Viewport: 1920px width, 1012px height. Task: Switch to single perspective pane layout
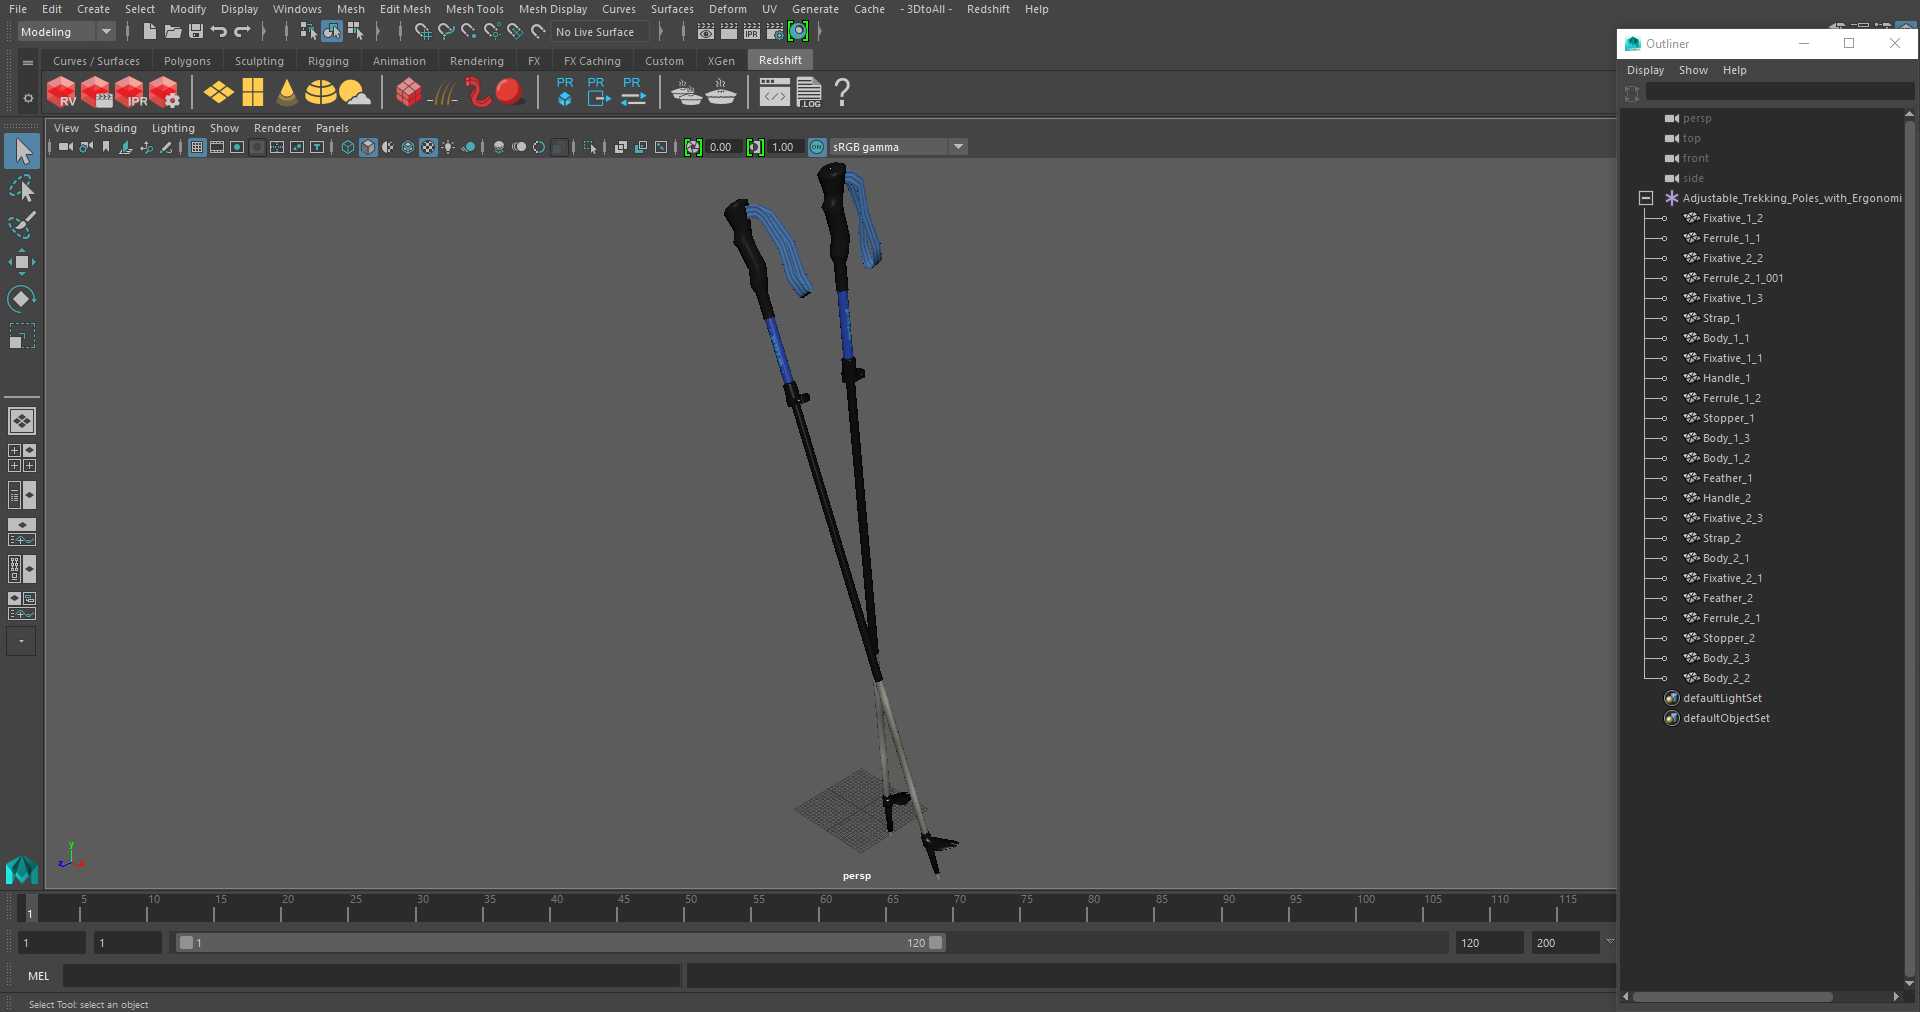[22, 421]
